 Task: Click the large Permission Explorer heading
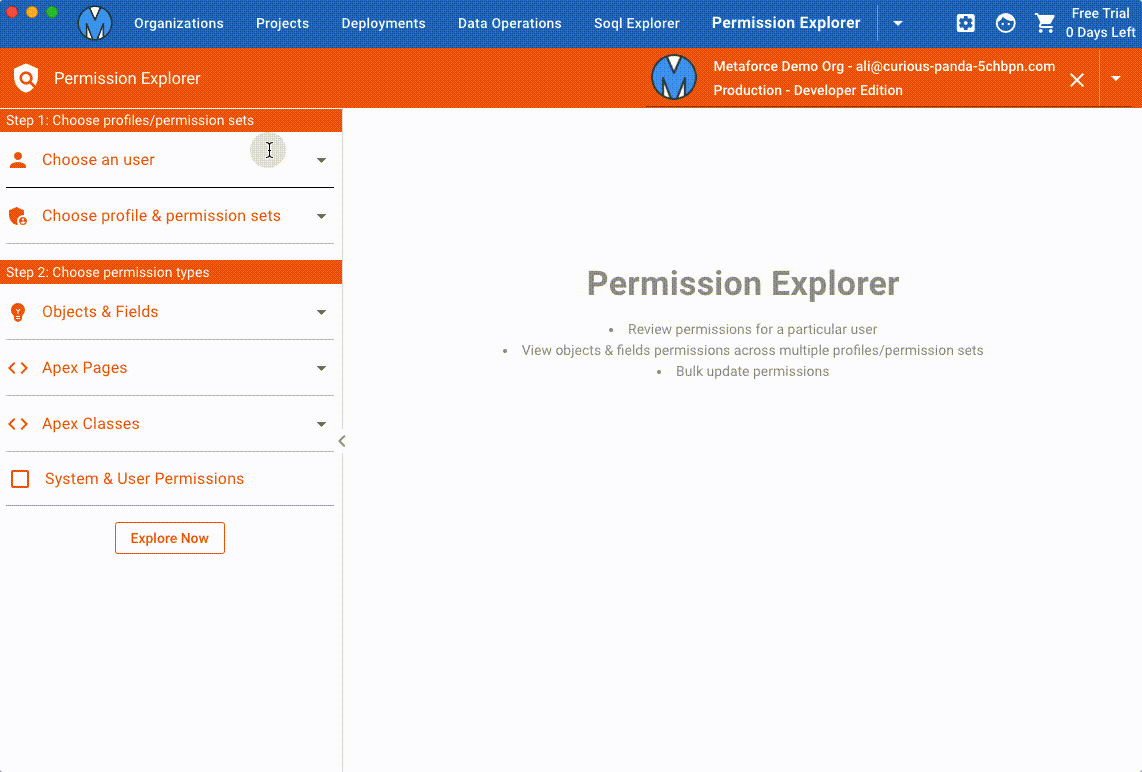click(x=743, y=283)
